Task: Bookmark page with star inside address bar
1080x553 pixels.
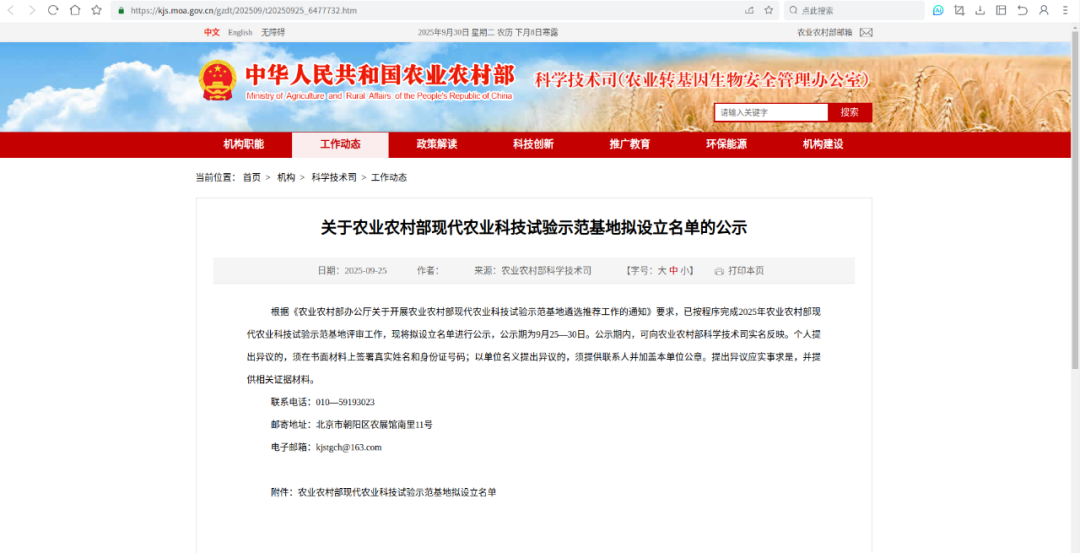Action: click(769, 10)
